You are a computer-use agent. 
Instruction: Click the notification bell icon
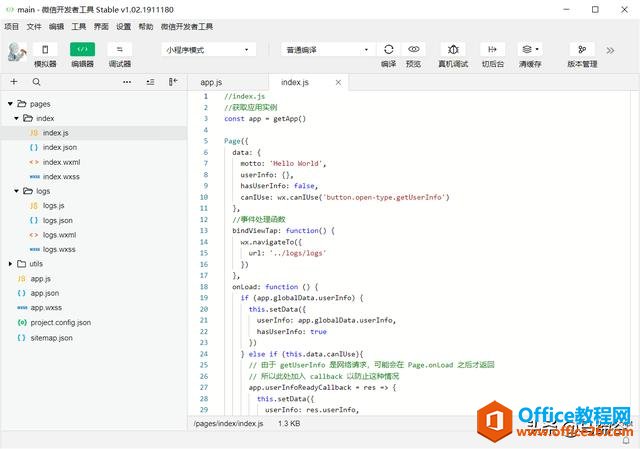(x=626, y=441)
